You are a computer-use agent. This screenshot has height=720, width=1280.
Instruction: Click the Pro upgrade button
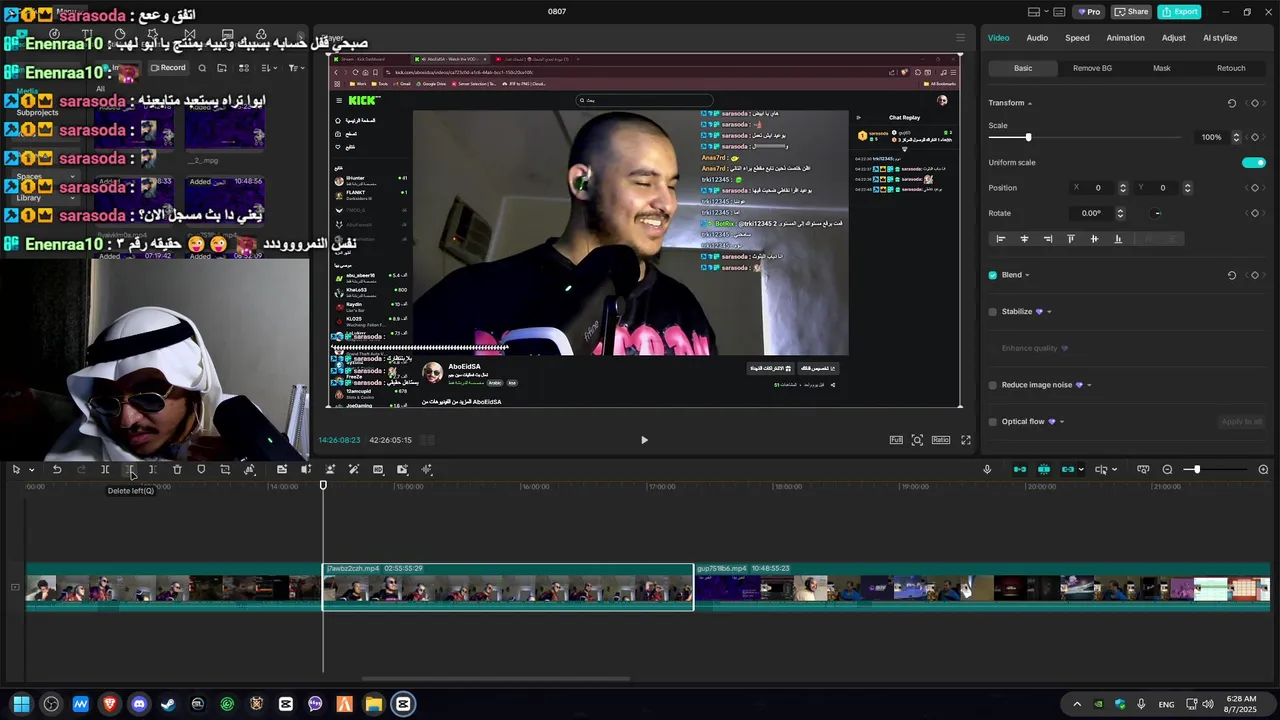pyautogui.click(x=1088, y=12)
